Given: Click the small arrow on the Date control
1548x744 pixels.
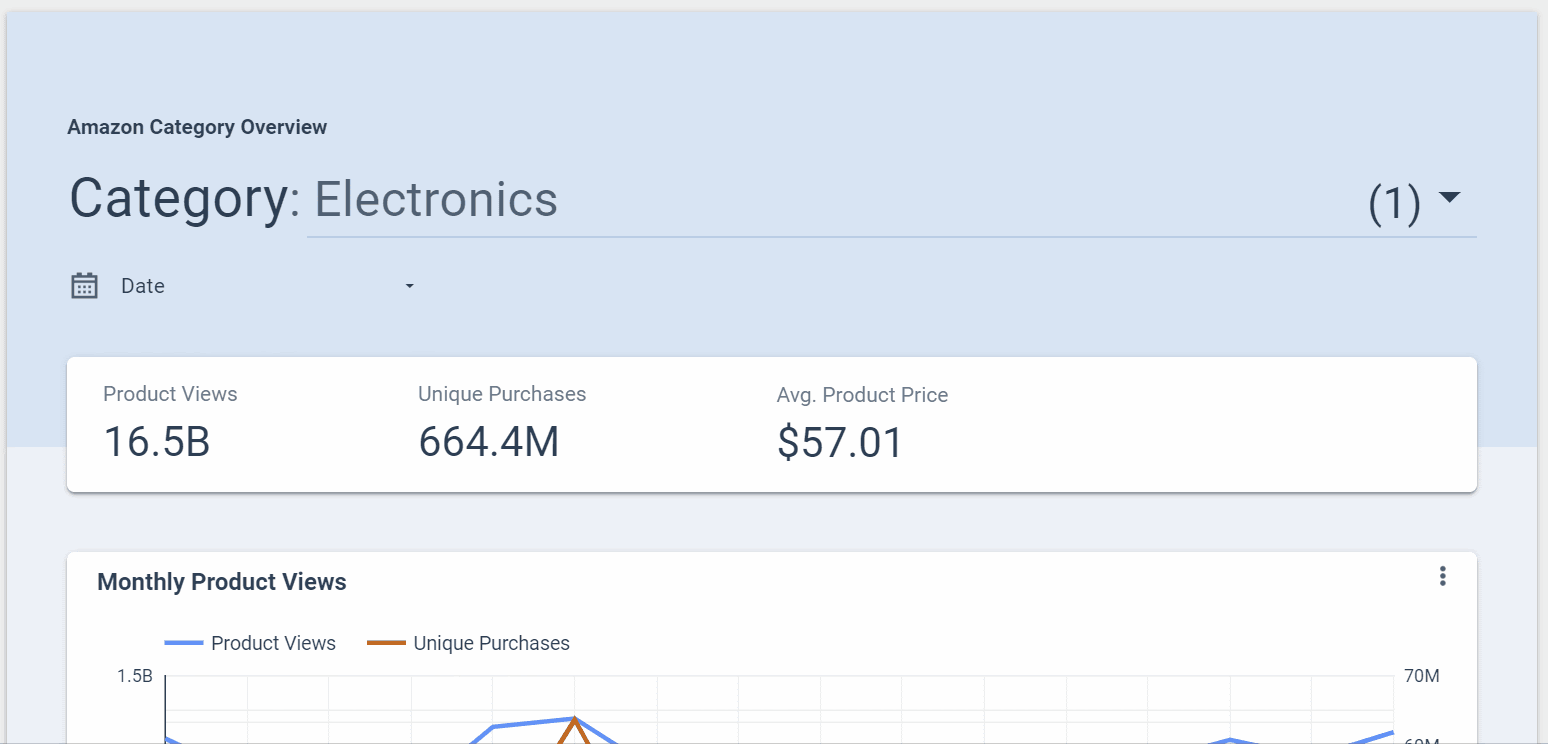Looking at the screenshot, I should pos(409,286).
